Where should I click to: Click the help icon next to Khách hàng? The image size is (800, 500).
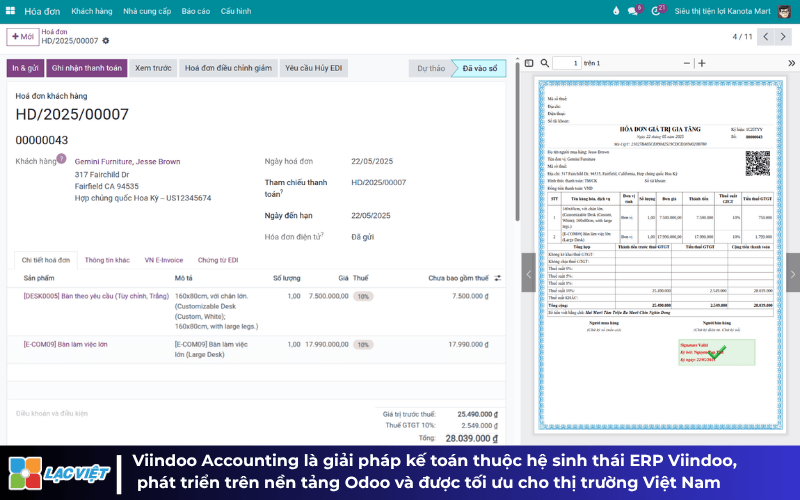click(x=61, y=159)
